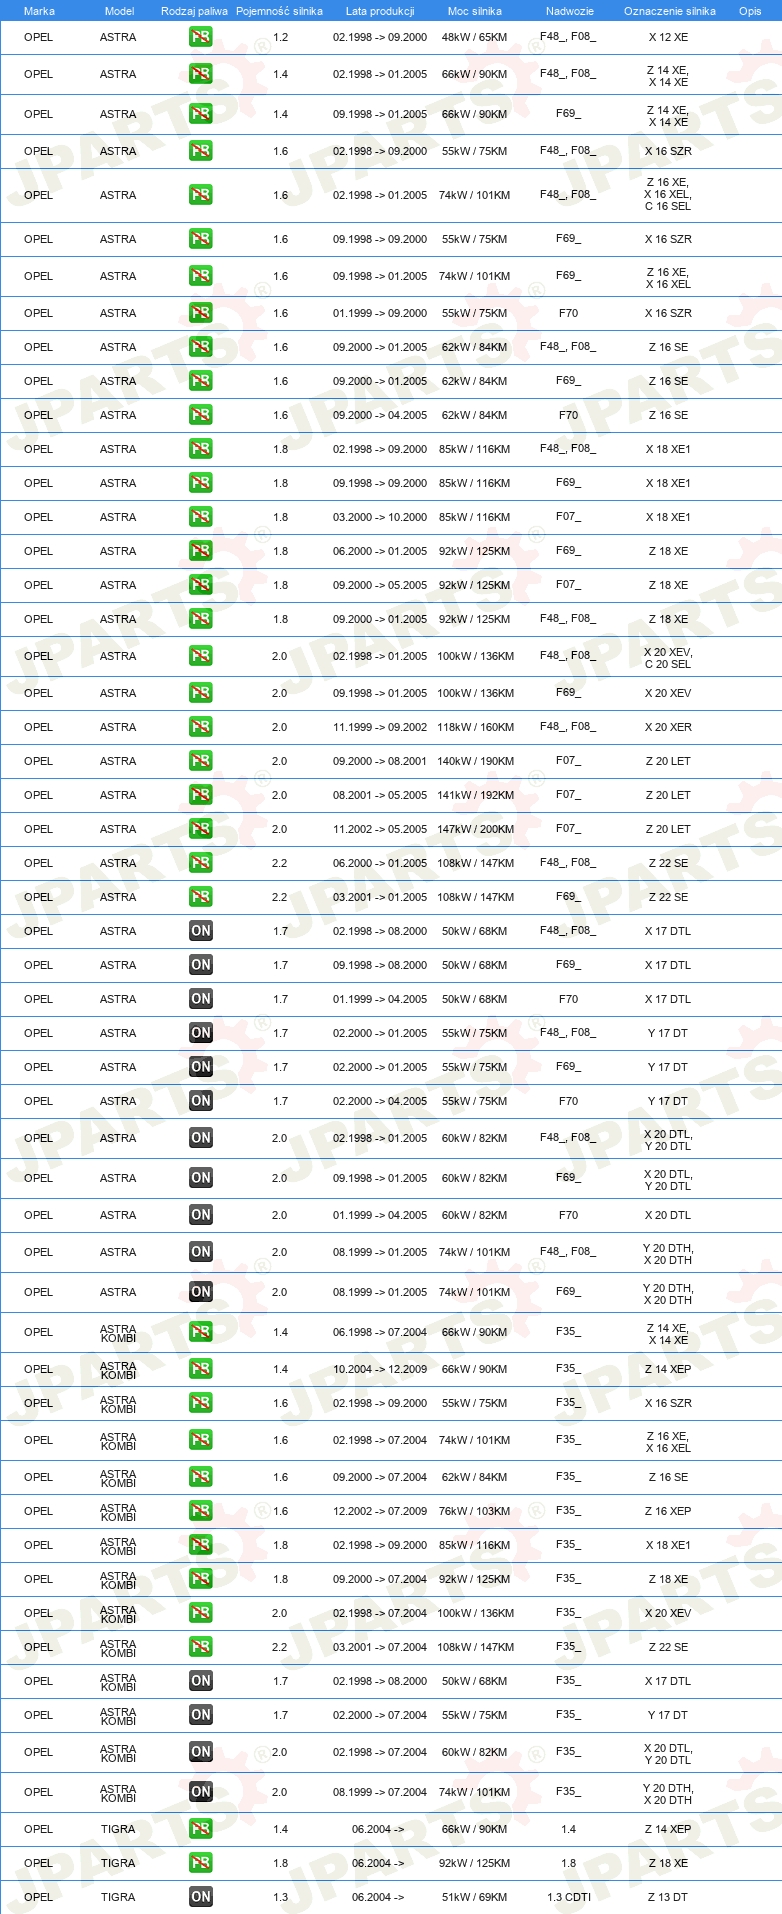
Task: Select ON diesel icon in Astra F69_ Y 17 DT row
Action: (201, 1067)
